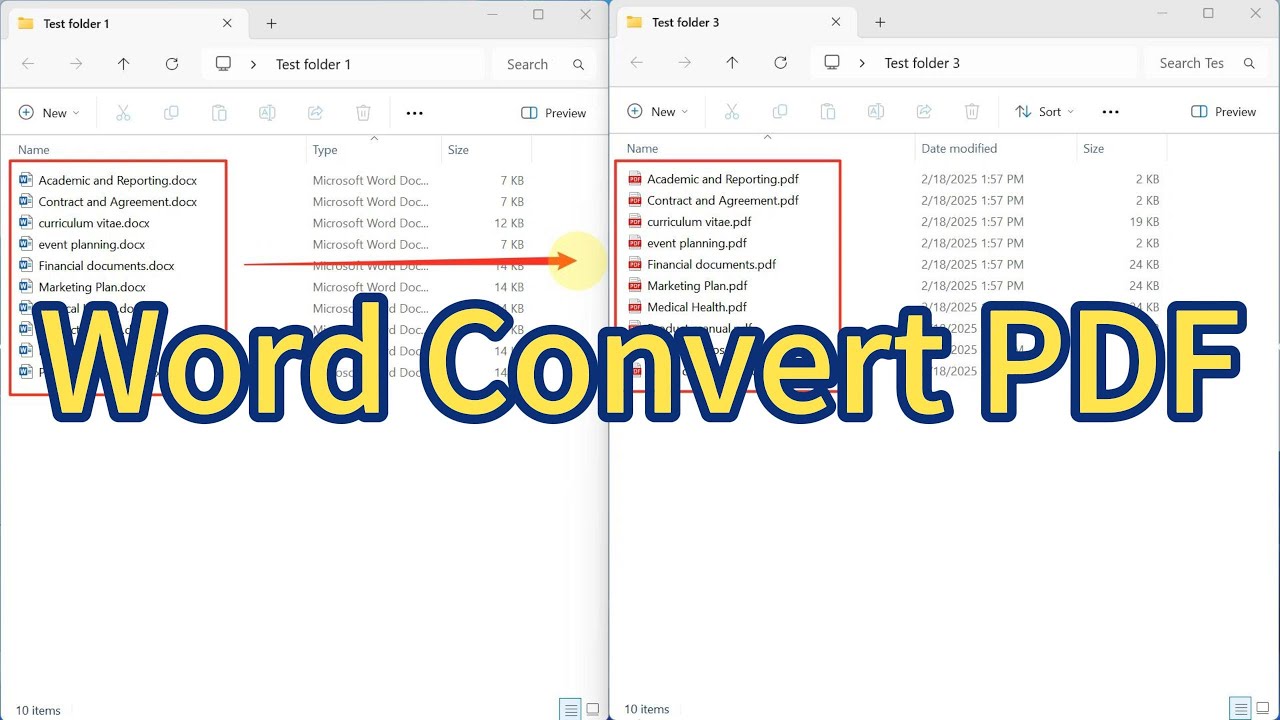
Task: Click Cut icon in Test folder 1 toolbar
Action: pos(123,113)
